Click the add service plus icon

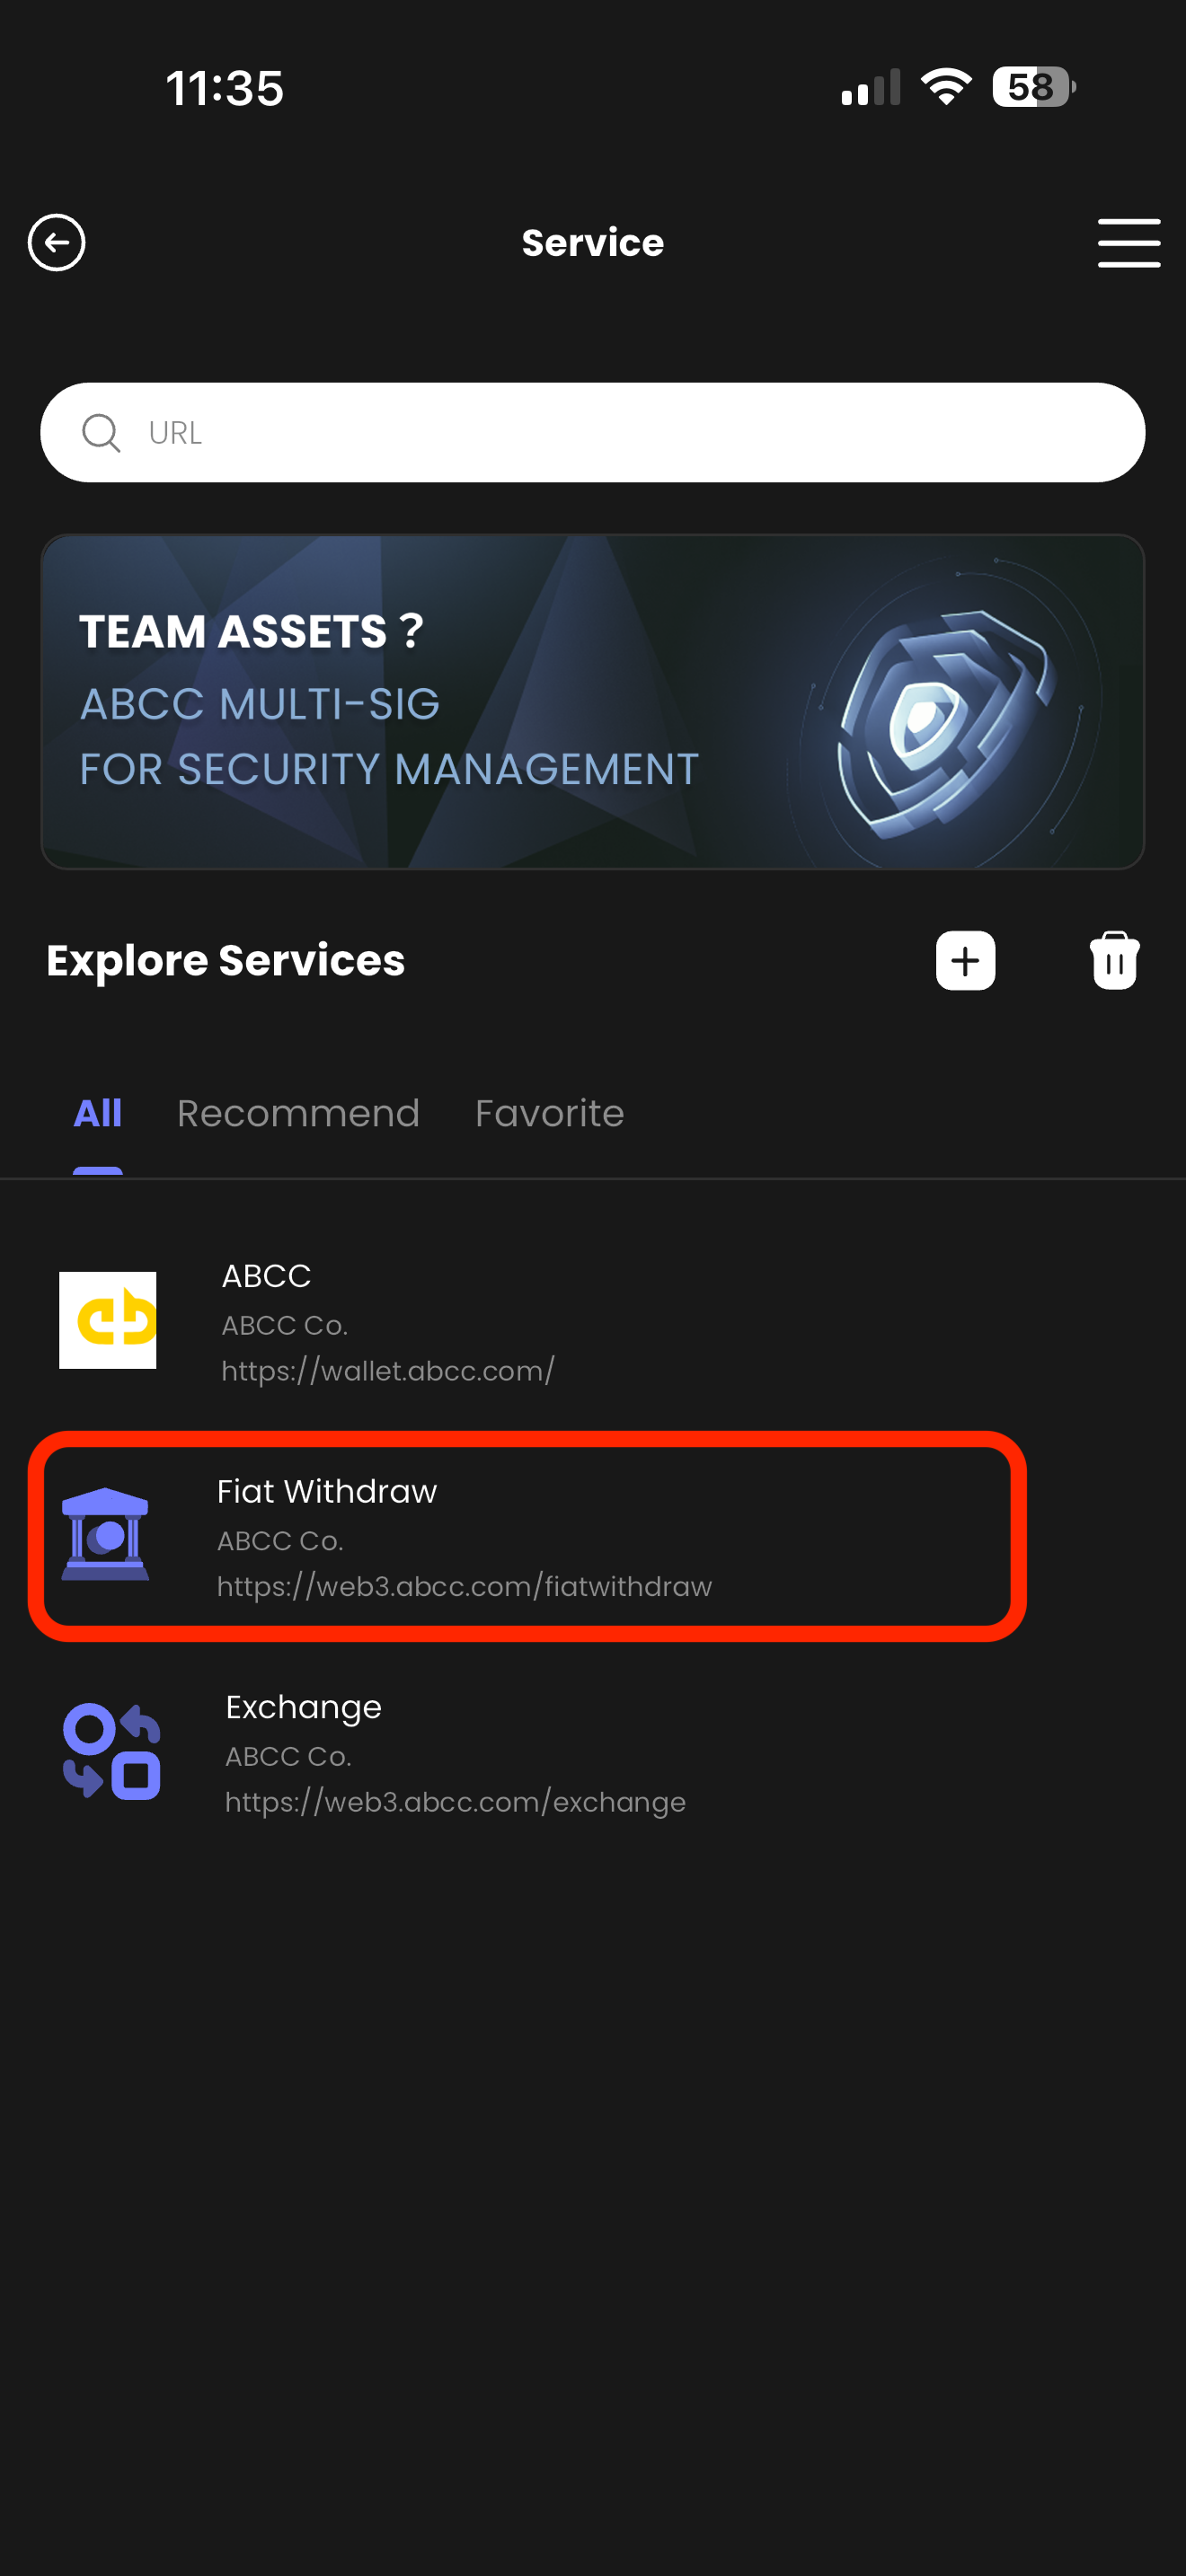(965, 961)
